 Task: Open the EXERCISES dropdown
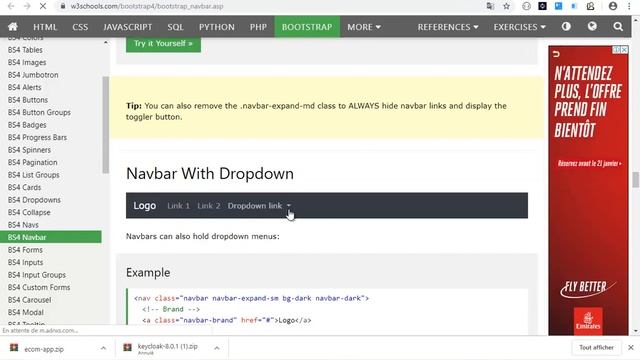point(519,27)
